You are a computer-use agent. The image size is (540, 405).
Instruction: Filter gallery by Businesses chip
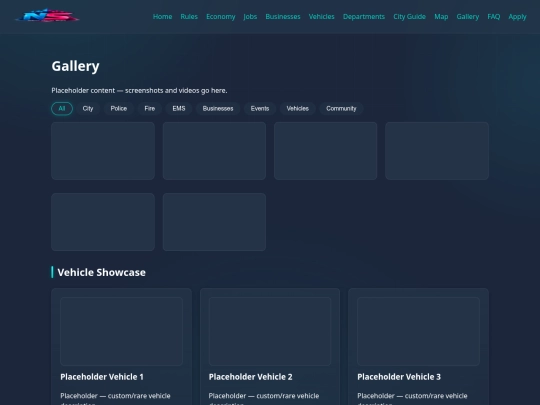(x=218, y=108)
